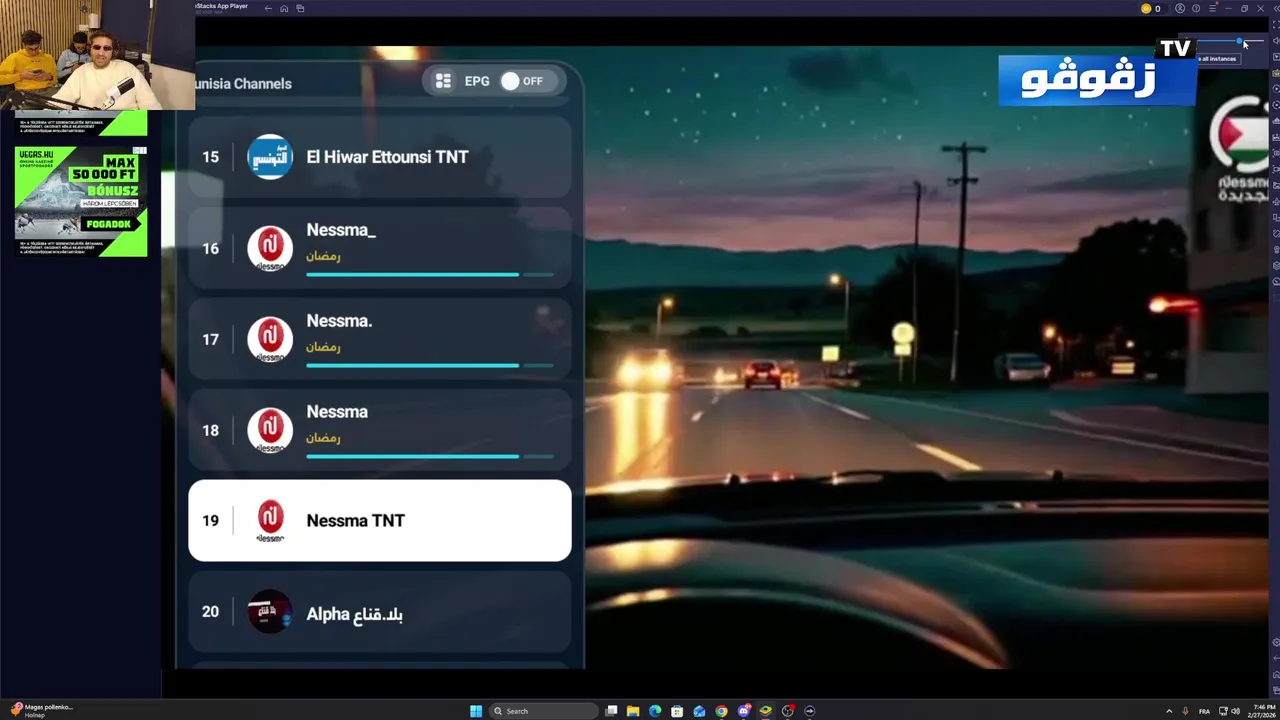Open Microsoft Store from taskbar
The image size is (1280, 720).
point(677,711)
